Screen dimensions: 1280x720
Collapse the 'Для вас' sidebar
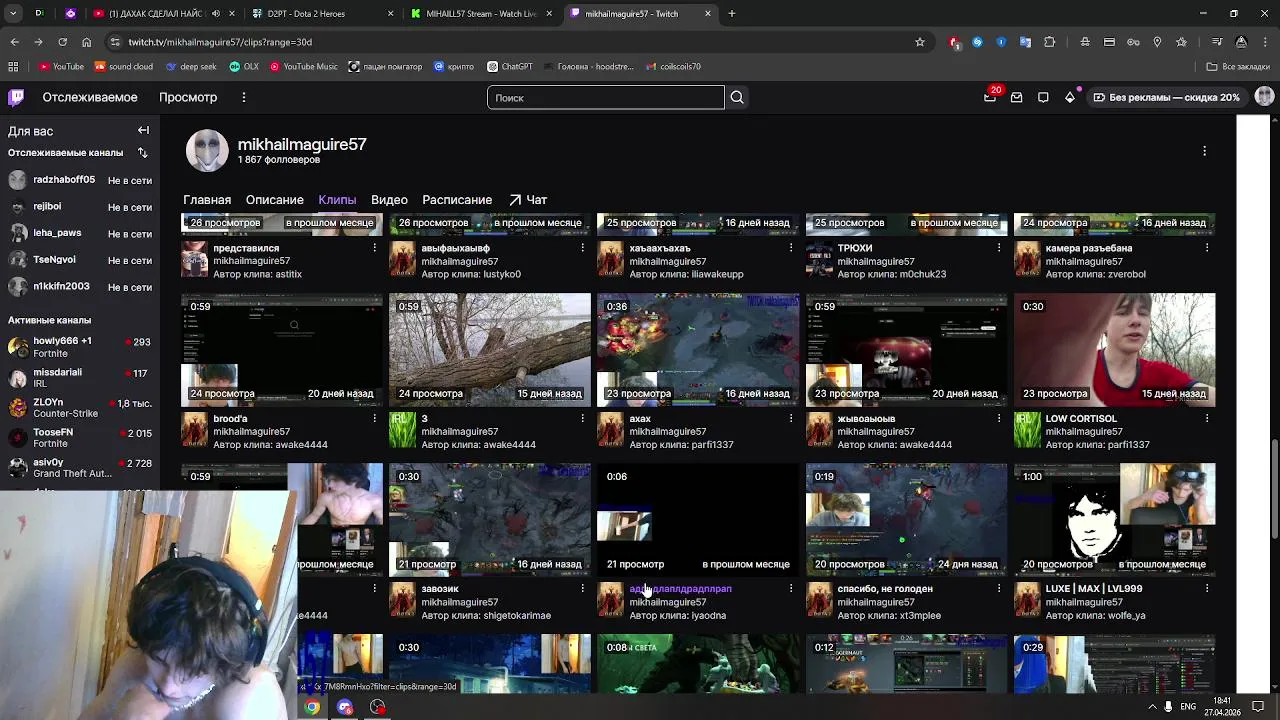(143, 131)
